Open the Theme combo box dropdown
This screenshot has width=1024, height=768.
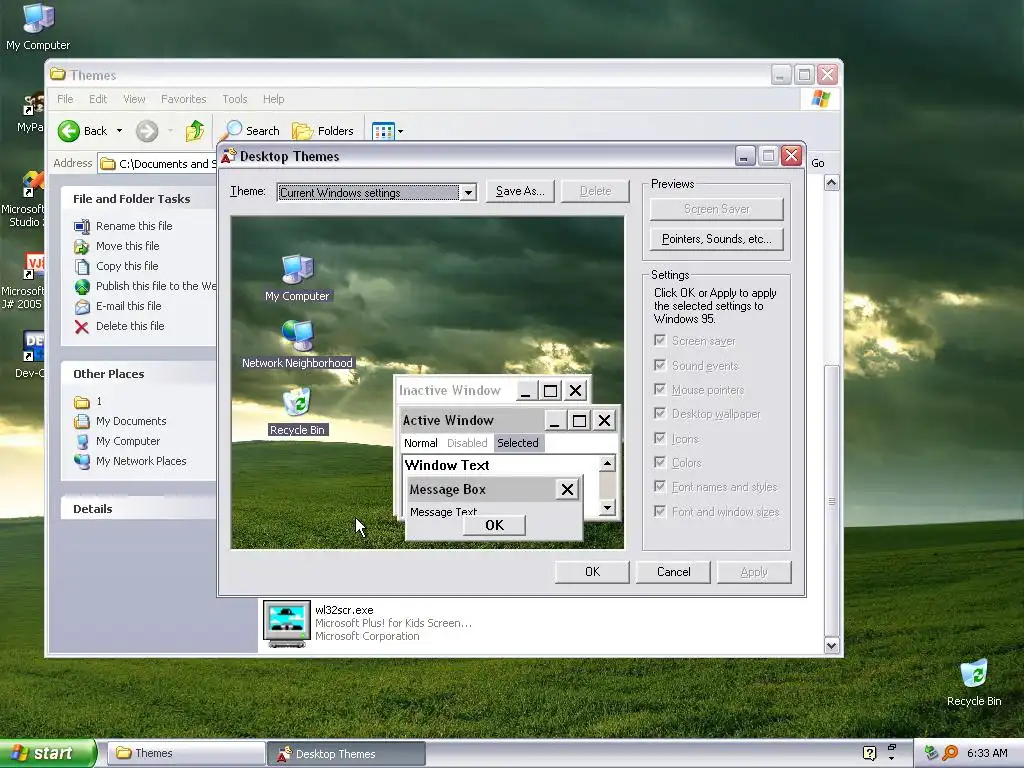468,193
